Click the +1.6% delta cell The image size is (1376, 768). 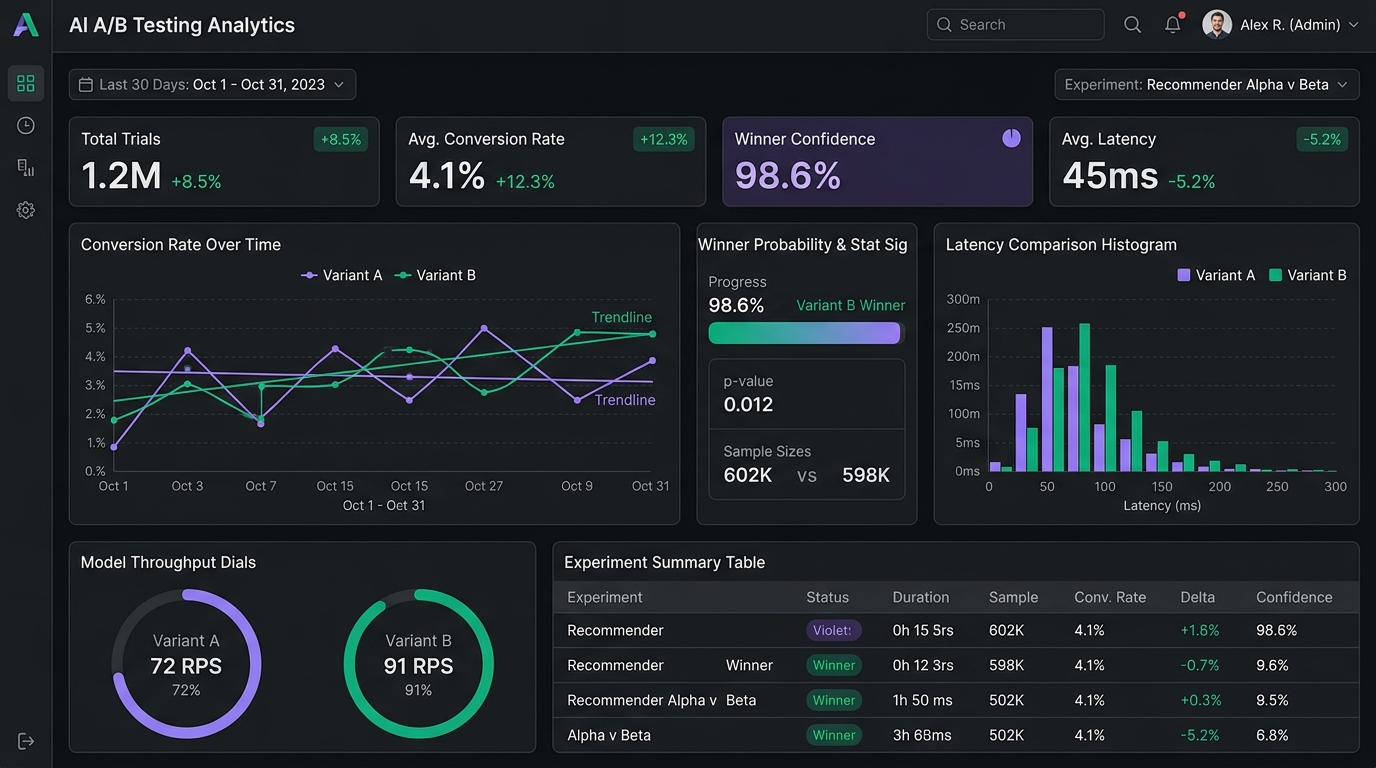click(x=1200, y=630)
